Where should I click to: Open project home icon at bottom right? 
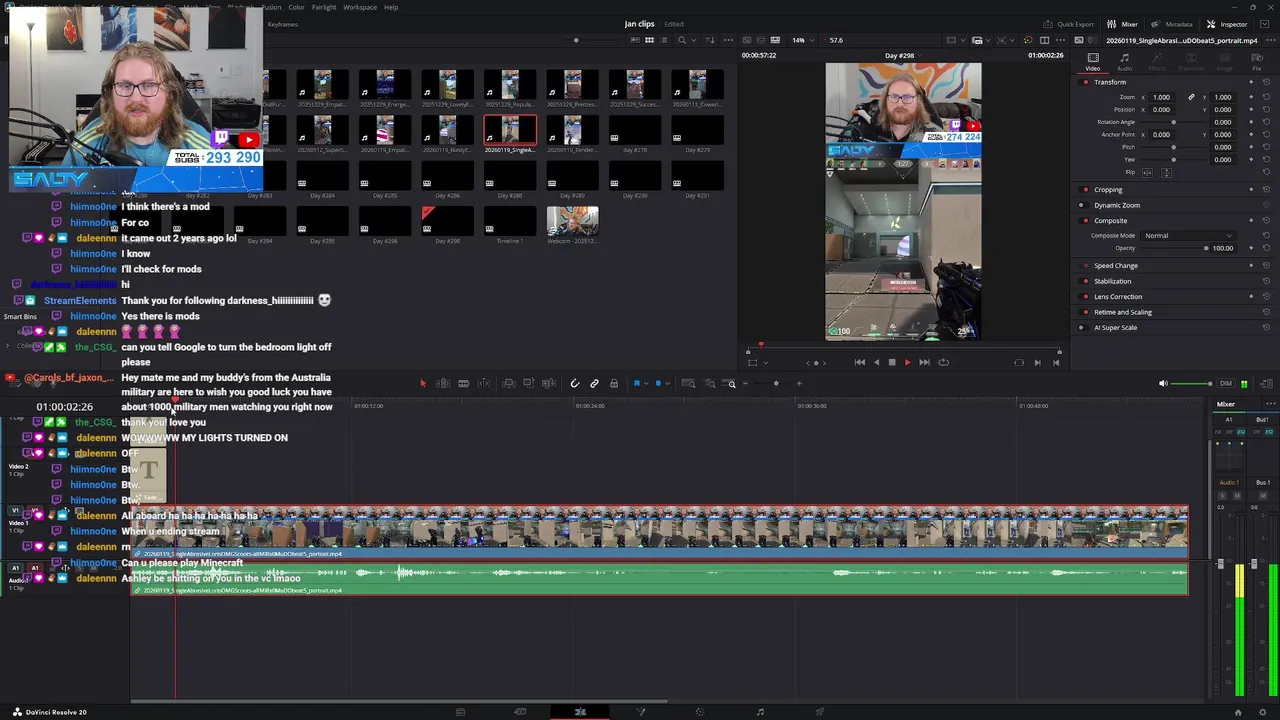click(1237, 712)
